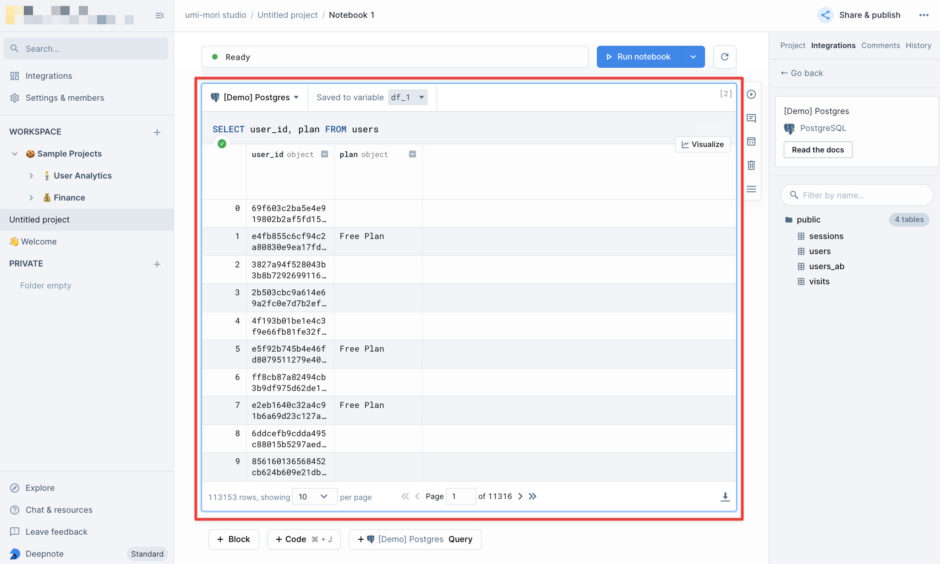This screenshot has width=940, height=564.
Task: Expand the User Analytics project
Action: click(x=32, y=176)
